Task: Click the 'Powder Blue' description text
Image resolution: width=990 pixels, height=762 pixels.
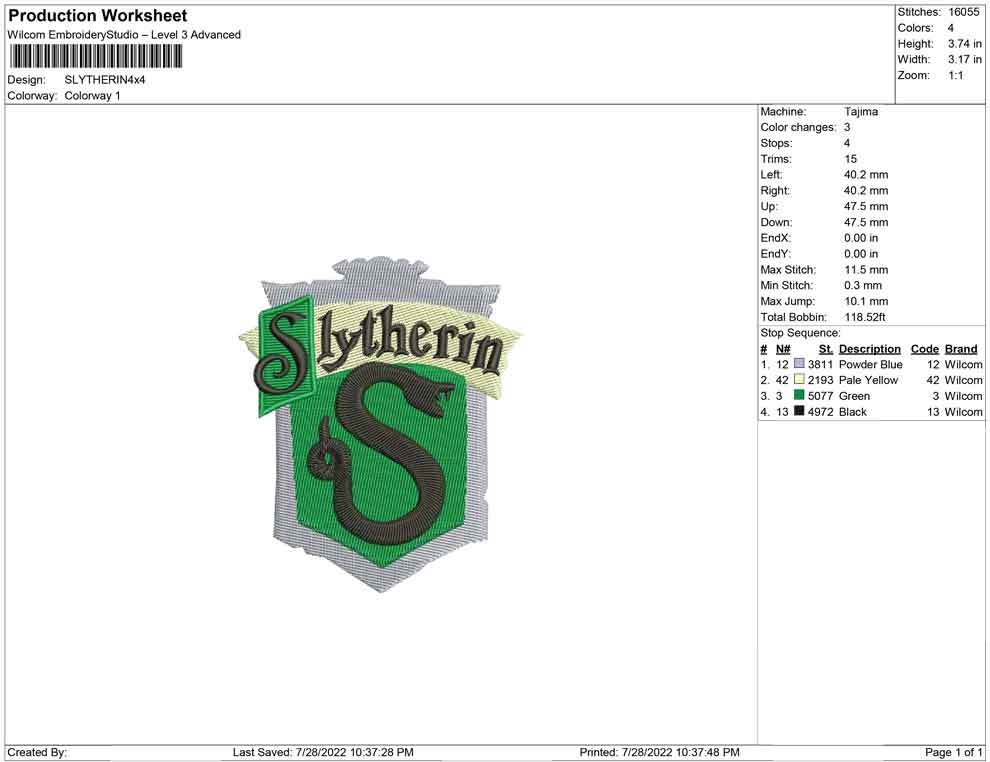Action: pyautogui.click(x=871, y=364)
